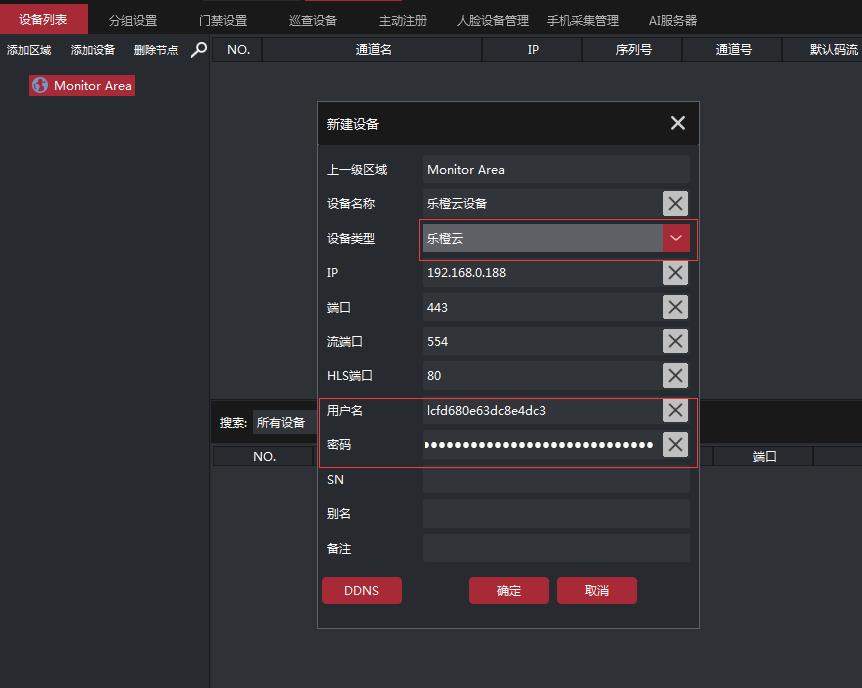
Task: Click 添加区域 in the sidebar toolbar
Action: coord(29,50)
